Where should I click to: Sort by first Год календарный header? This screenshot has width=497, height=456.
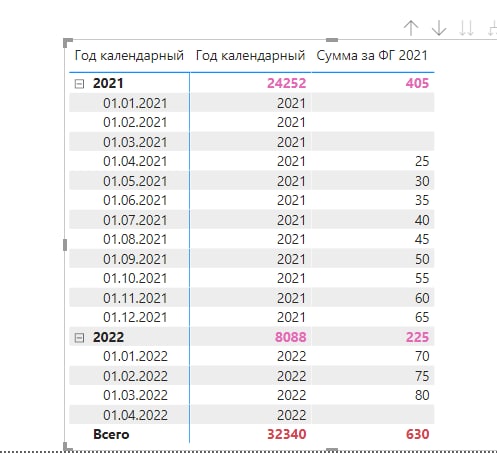(129, 55)
